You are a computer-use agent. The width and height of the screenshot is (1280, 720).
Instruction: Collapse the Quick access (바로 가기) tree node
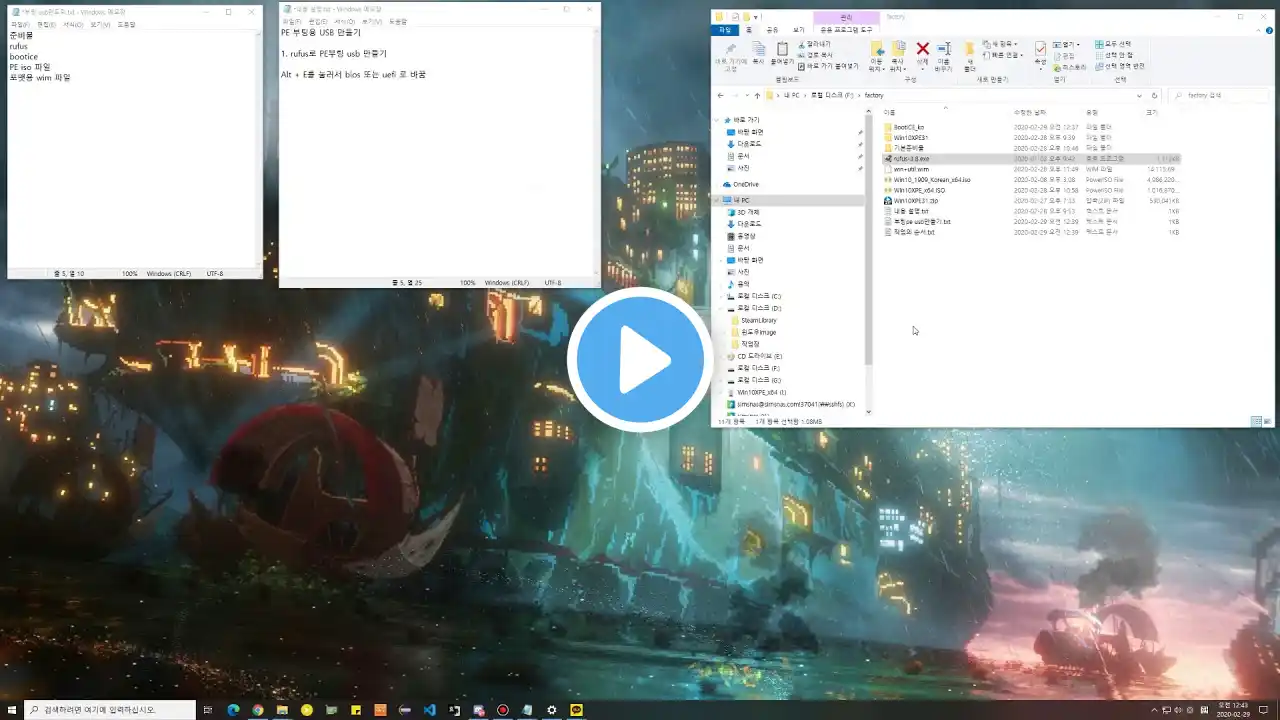718,120
